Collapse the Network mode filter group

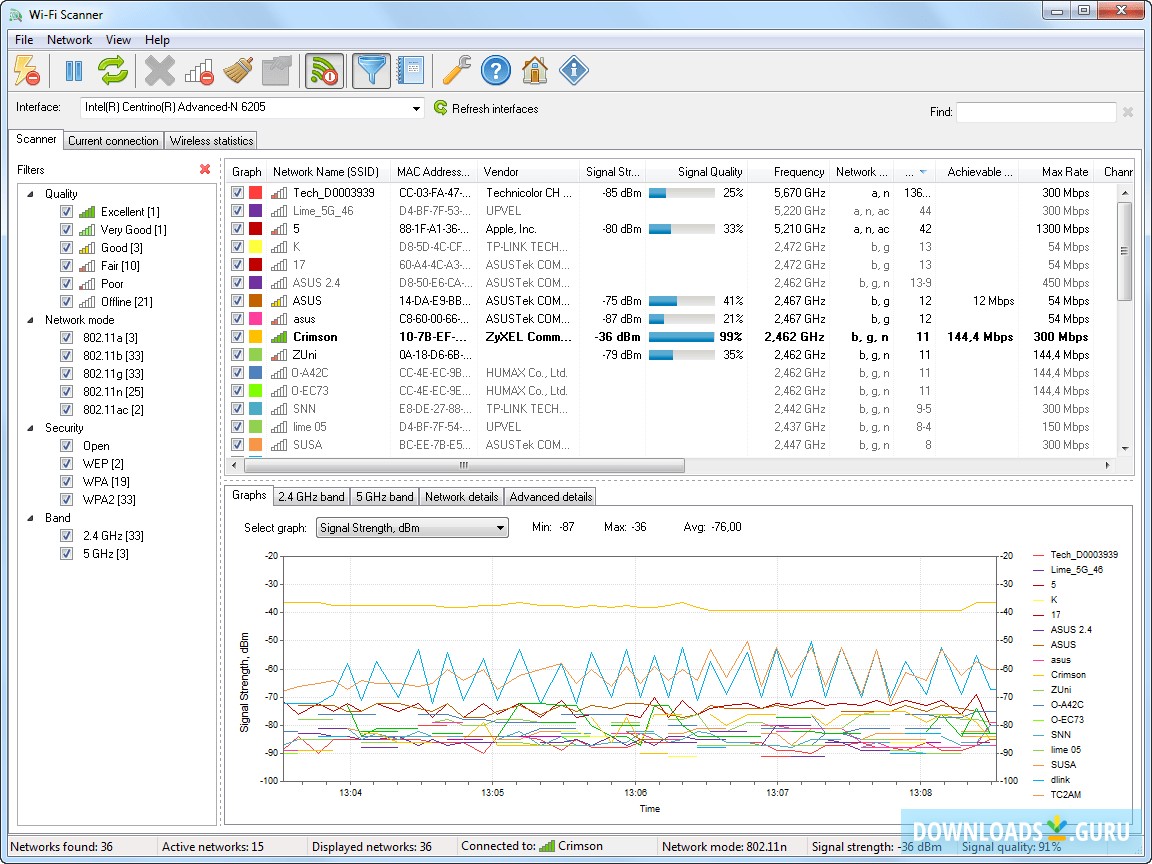30,320
